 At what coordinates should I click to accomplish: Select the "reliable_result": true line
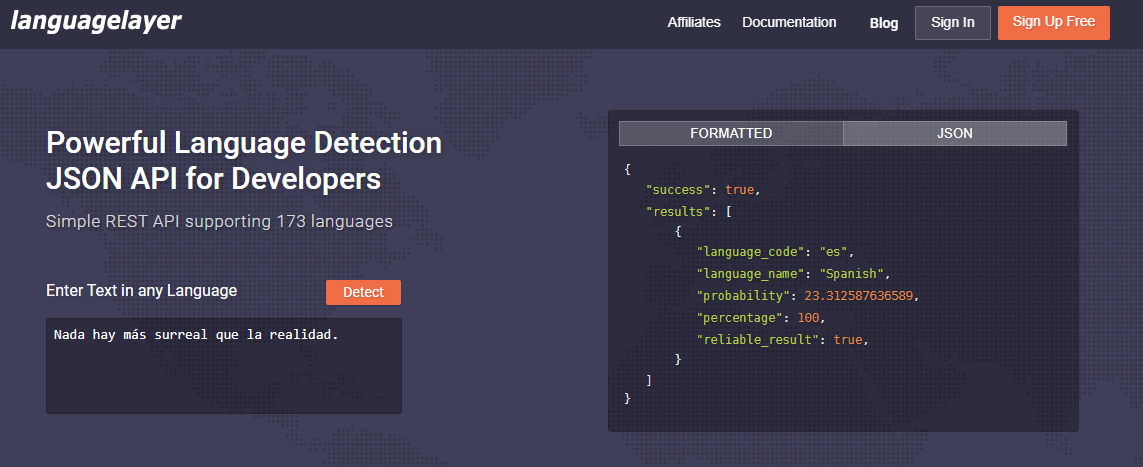click(x=784, y=340)
